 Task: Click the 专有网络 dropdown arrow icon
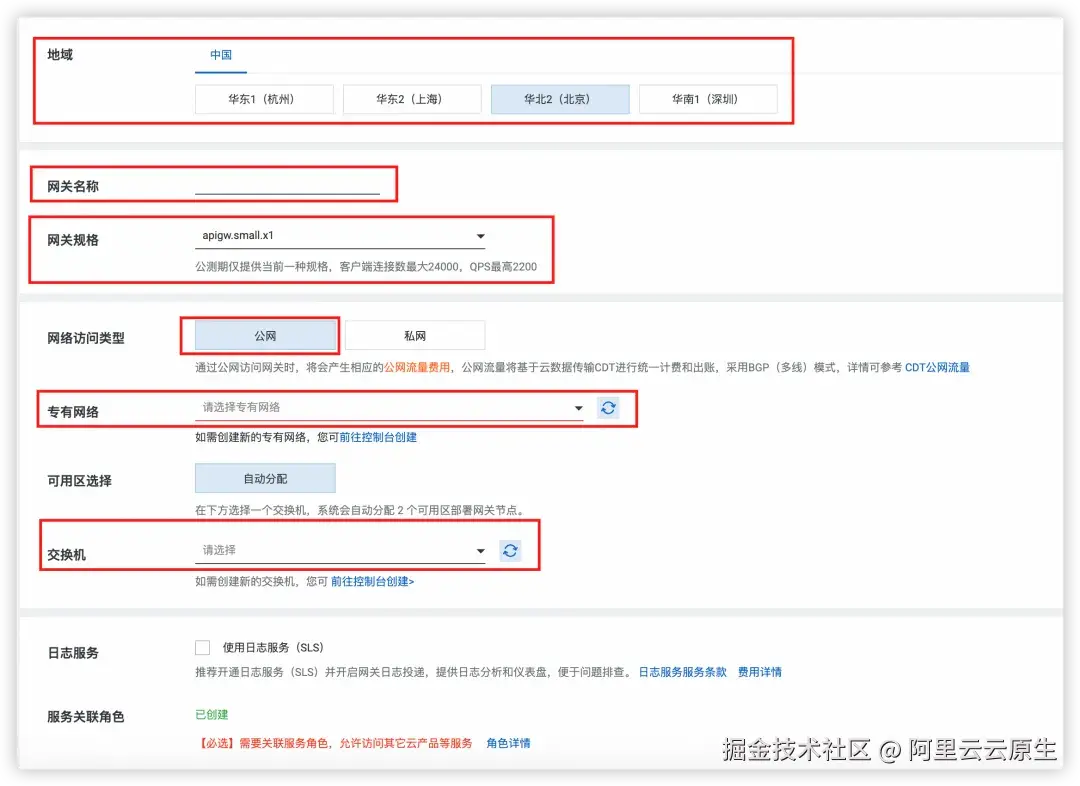pos(579,407)
